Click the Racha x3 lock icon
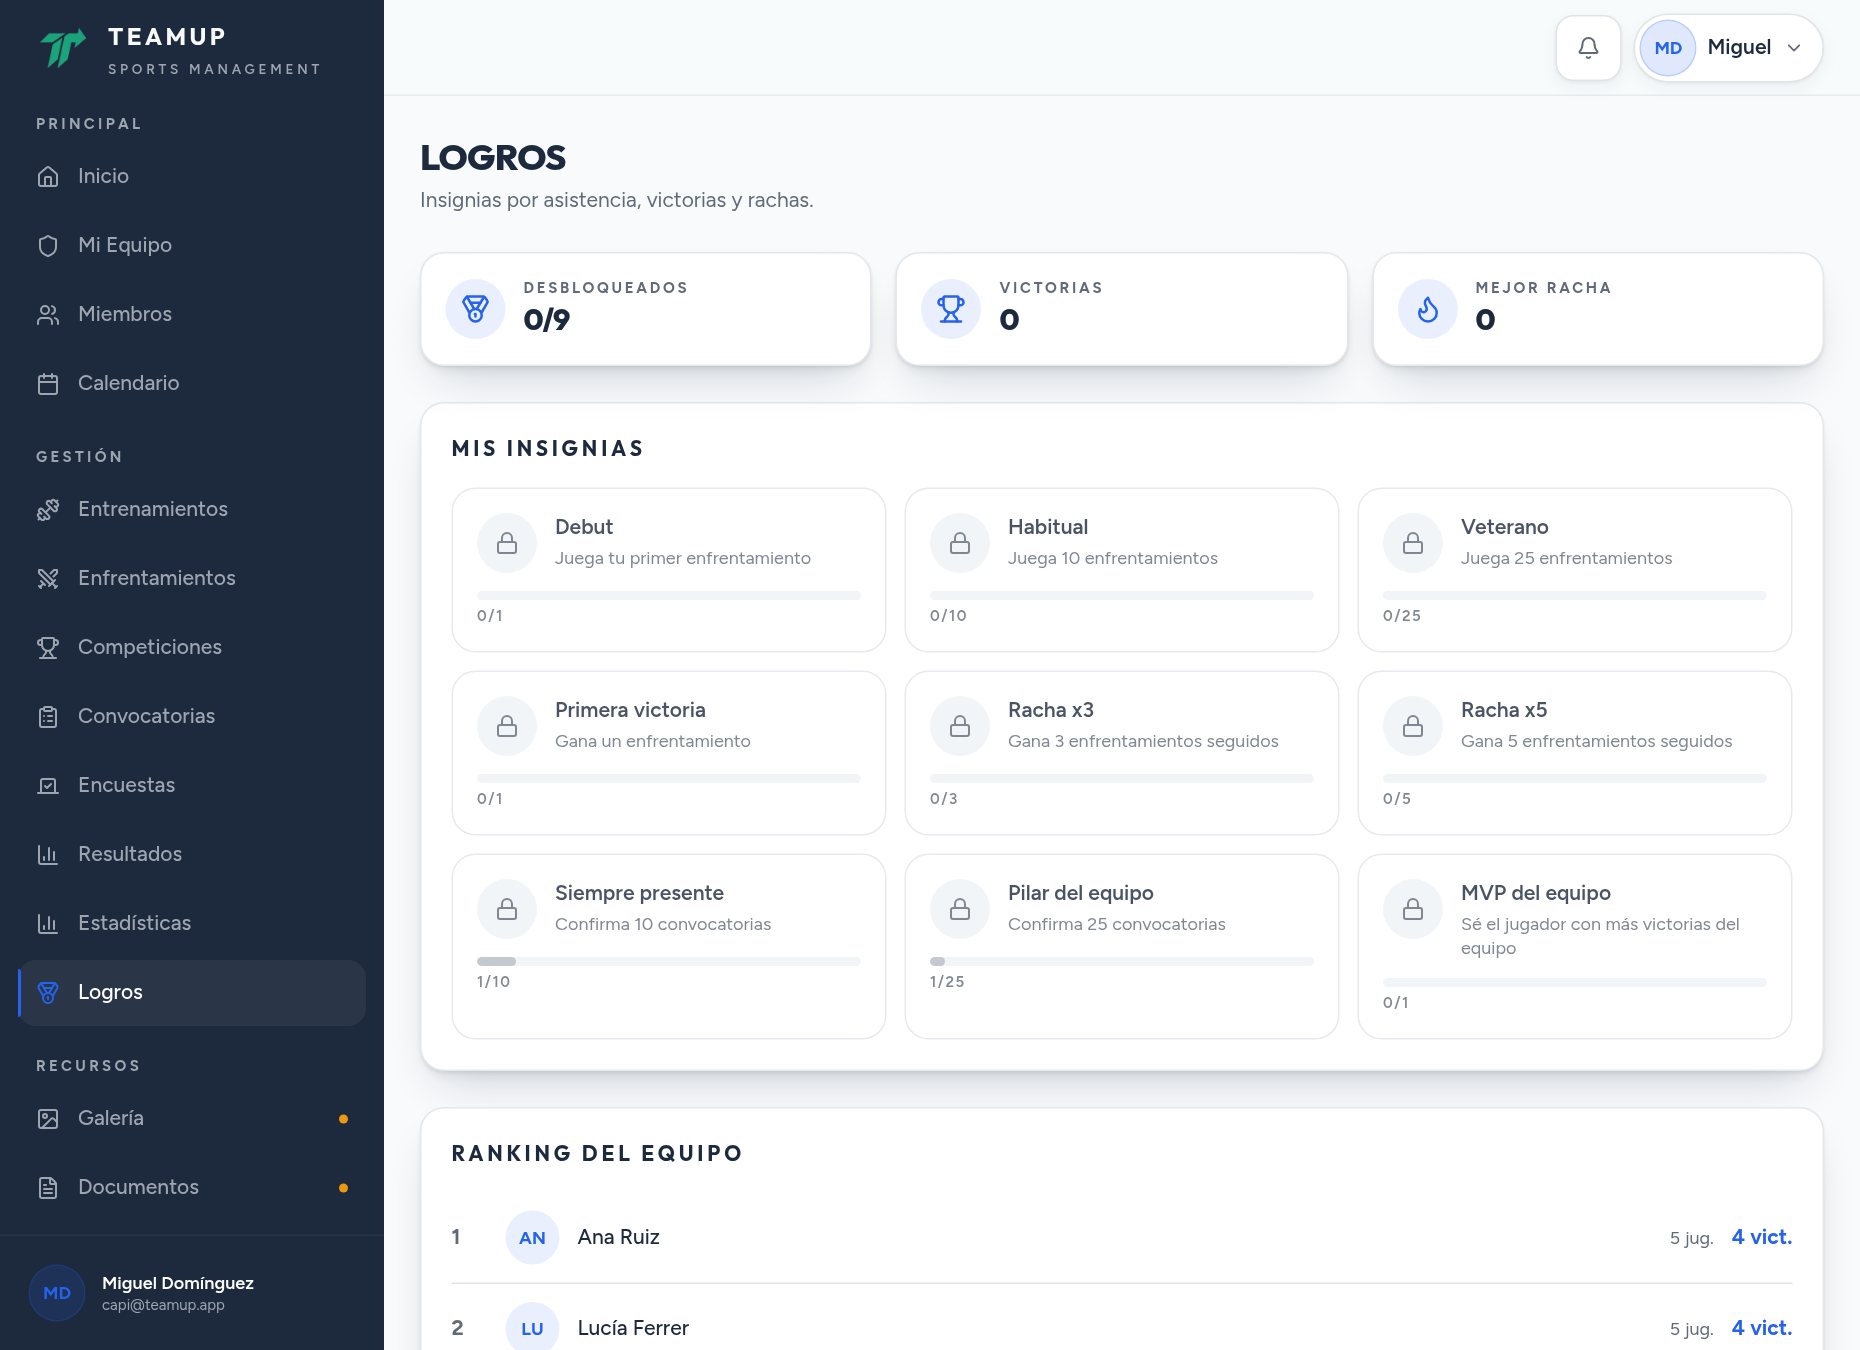The image size is (1860, 1350). coord(960,726)
